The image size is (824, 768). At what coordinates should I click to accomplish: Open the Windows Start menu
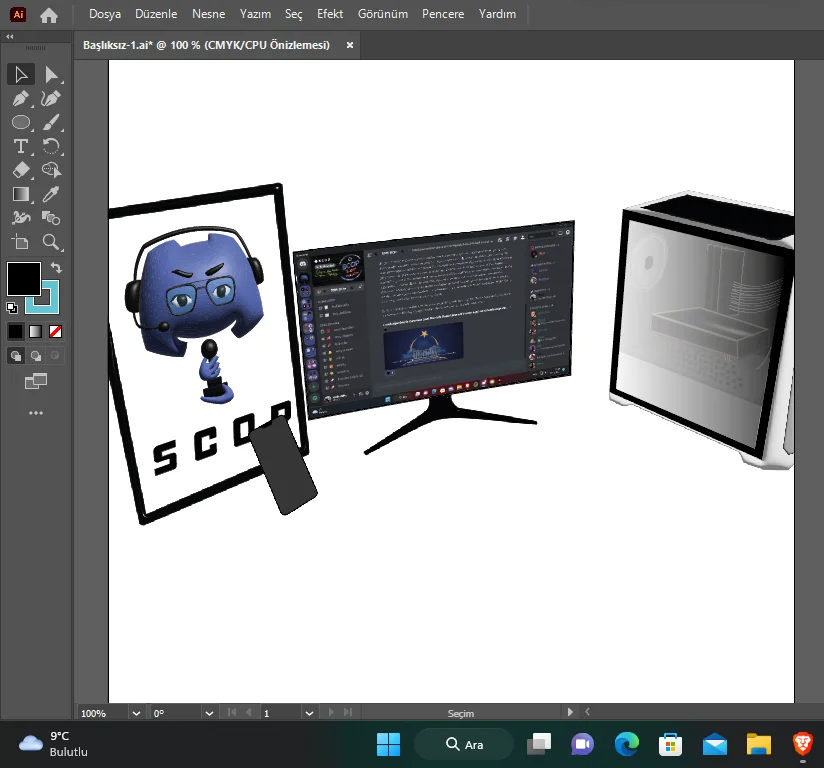click(x=388, y=744)
